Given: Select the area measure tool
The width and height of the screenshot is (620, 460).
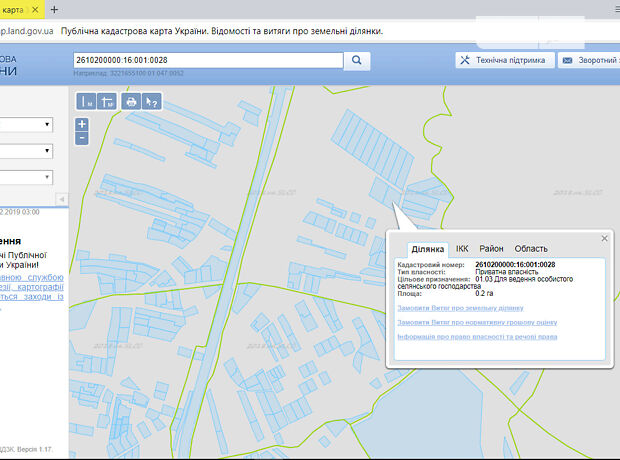Looking at the screenshot, I should pyautogui.click(x=107, y=101).
